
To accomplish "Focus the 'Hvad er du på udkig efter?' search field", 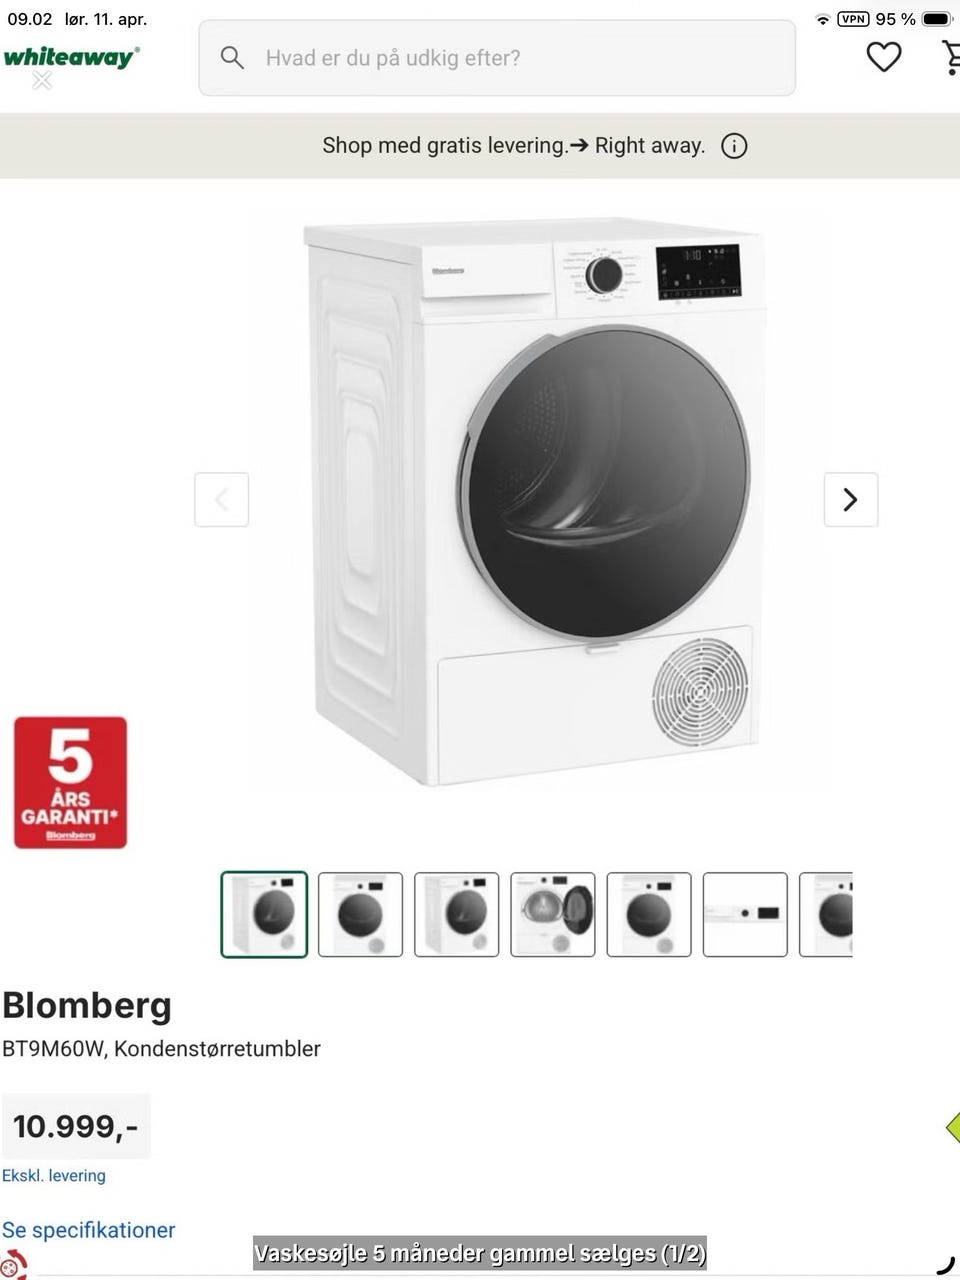I will click(497, 58).
